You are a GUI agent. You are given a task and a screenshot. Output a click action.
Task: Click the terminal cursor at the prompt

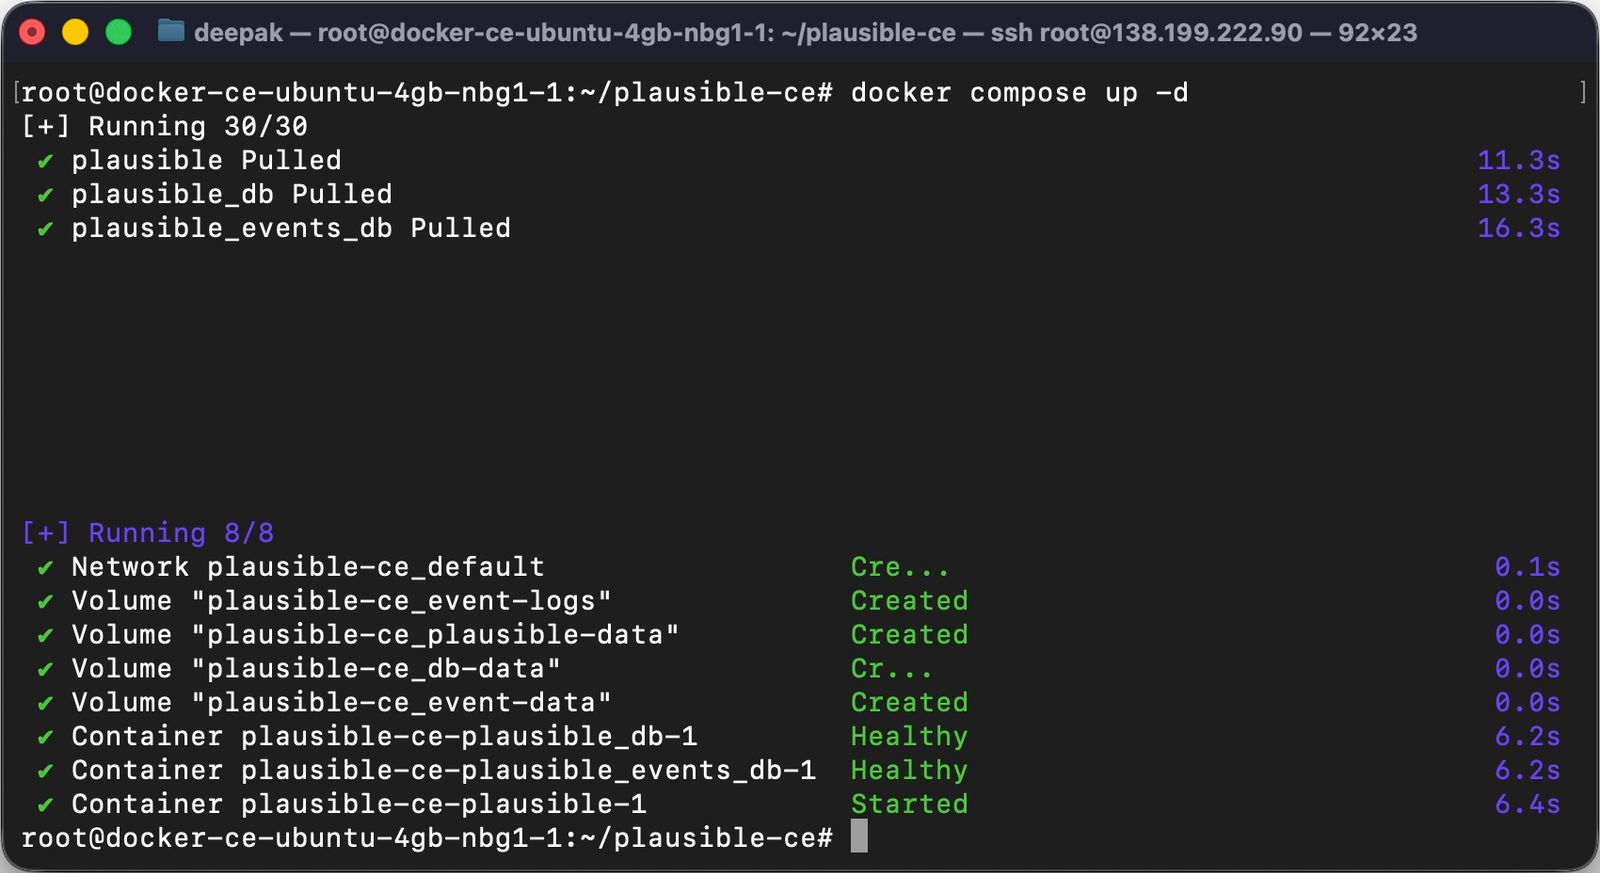pyautogui.click(x=858, y=838)
